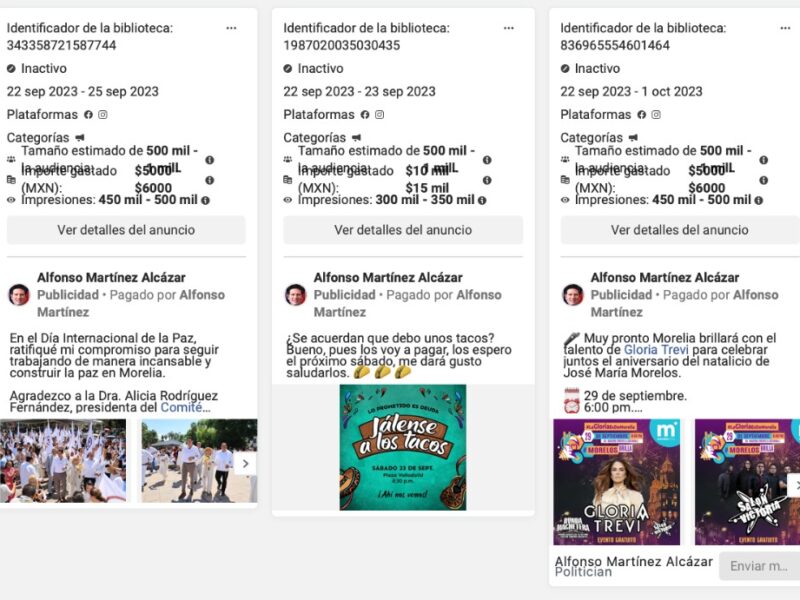Open the Gloria Trevi link in ad text
This screenshot has width=800, height=600.
coord(656,350)
